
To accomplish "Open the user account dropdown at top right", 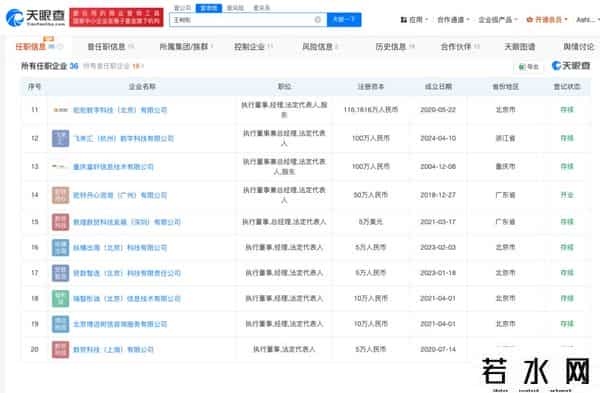I will 587,20.
